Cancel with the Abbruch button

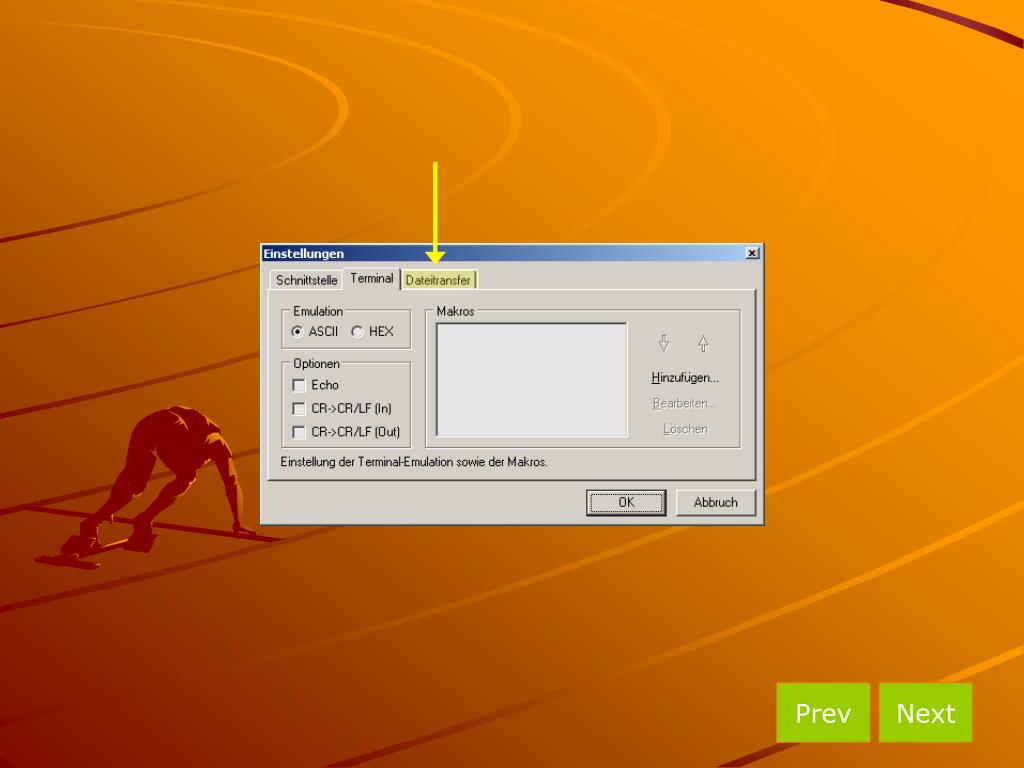tap(716, 502)
